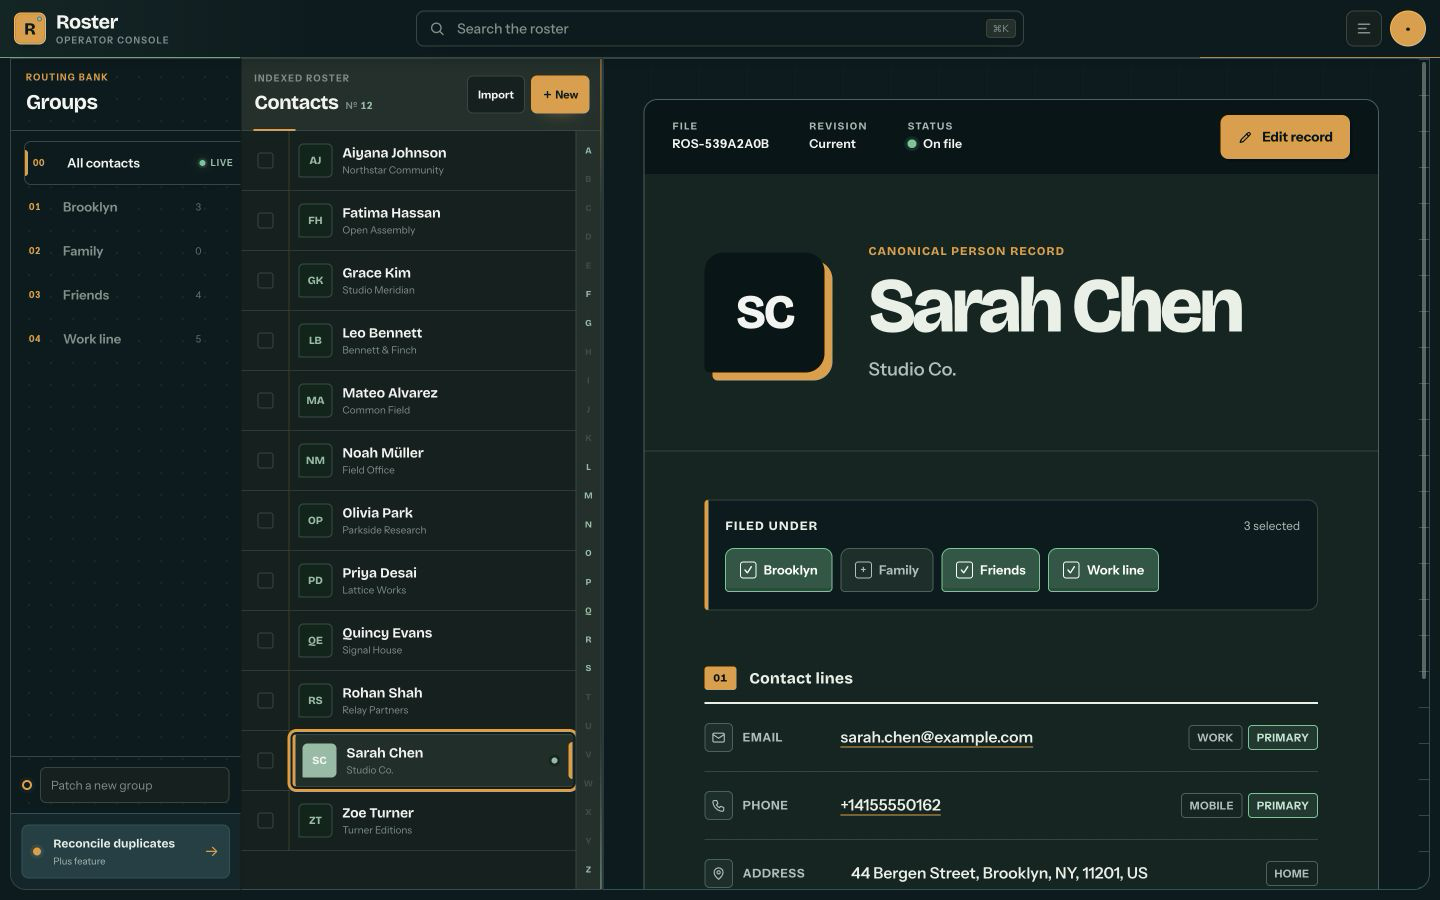The width and height of the screenshot is (1440, 900).
Task: Jump to letter A in the index
Action: point(588,151)
